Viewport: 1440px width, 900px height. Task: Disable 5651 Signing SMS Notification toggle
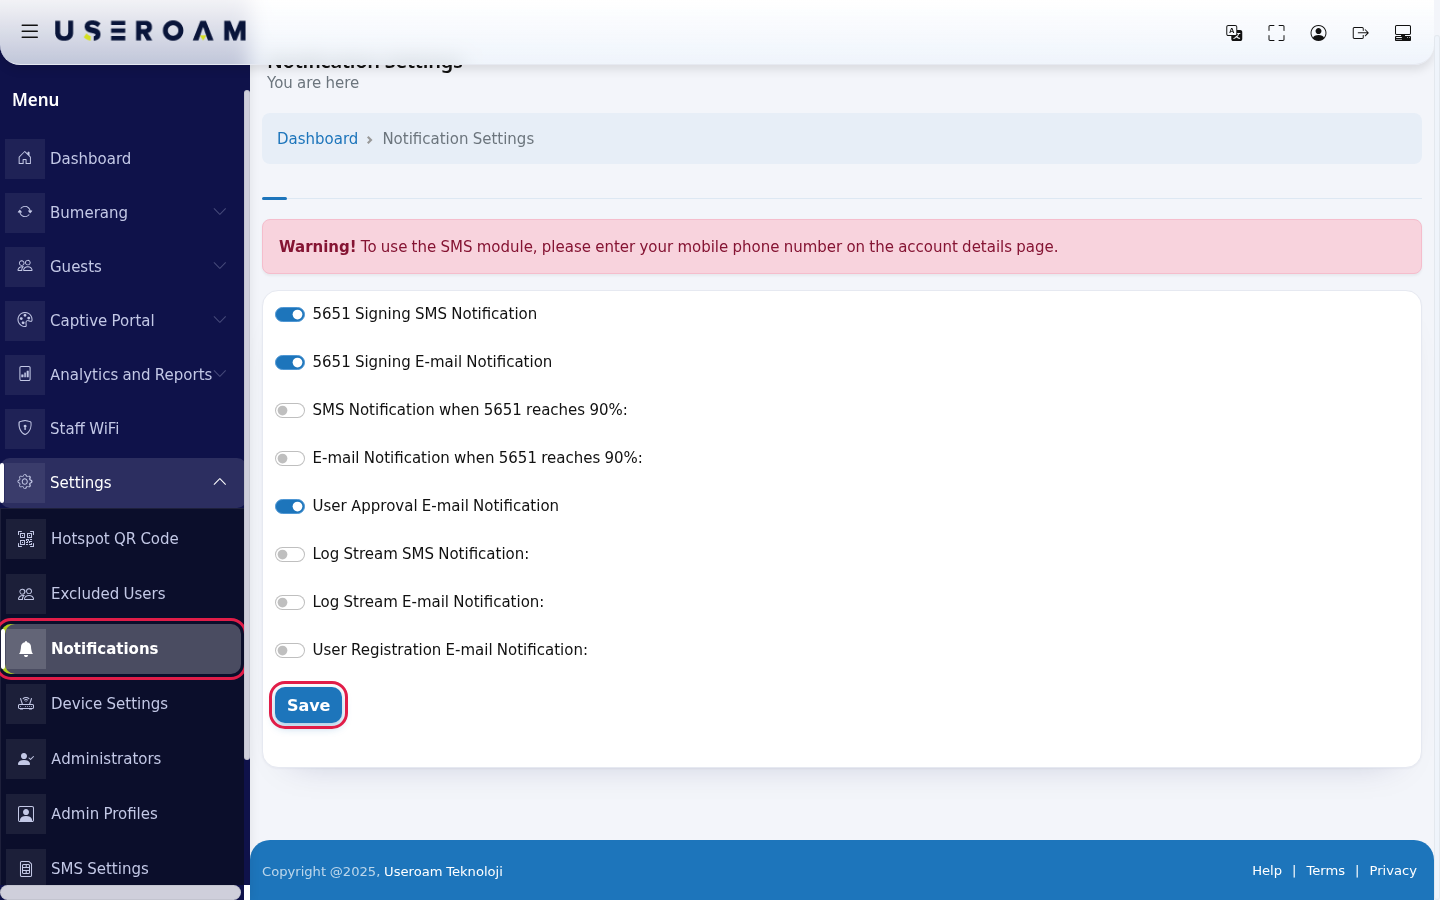[290, 314]
